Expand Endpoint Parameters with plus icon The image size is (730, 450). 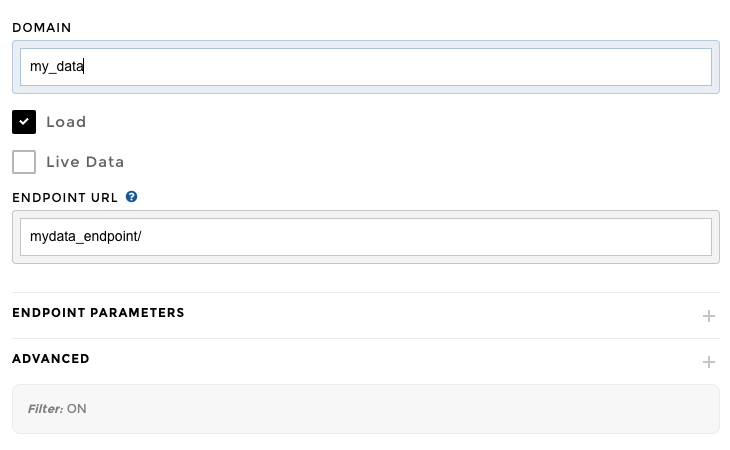click(x=708, y=316)
